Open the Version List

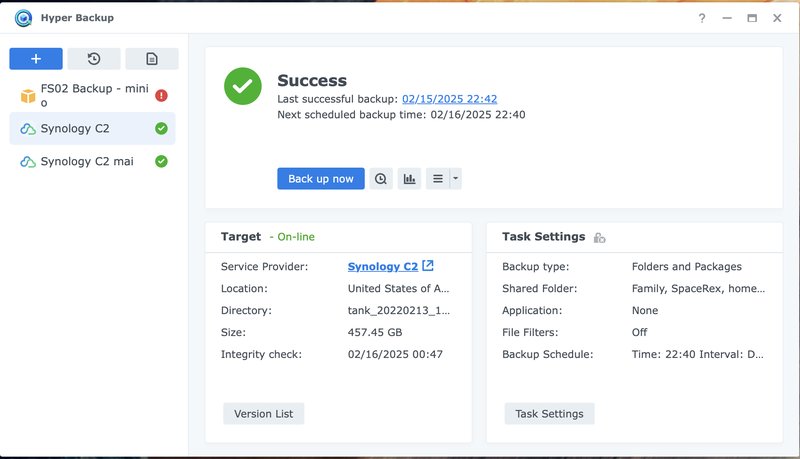263,414
